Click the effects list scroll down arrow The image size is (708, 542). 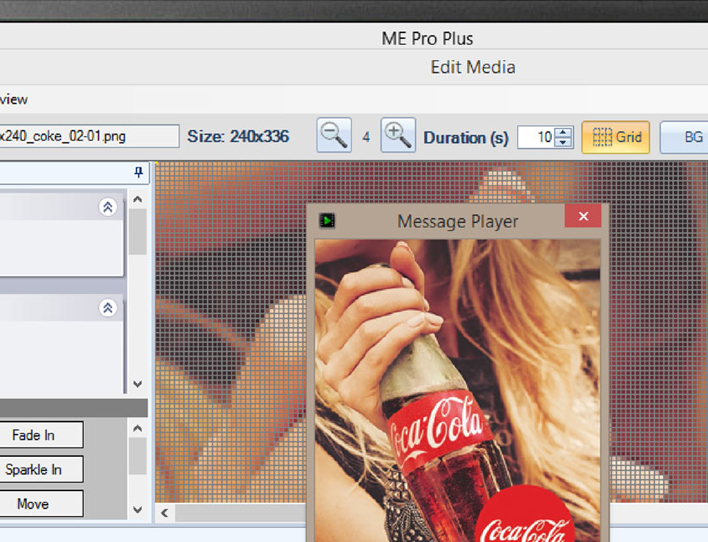(x=138, y=509)
